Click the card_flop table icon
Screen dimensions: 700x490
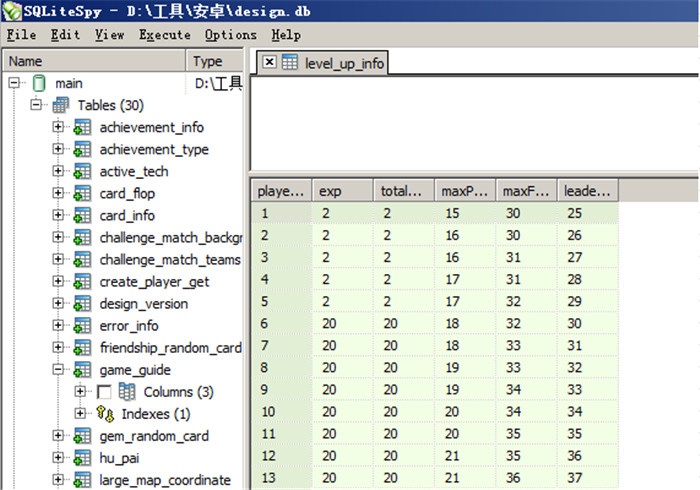(82, 193)
